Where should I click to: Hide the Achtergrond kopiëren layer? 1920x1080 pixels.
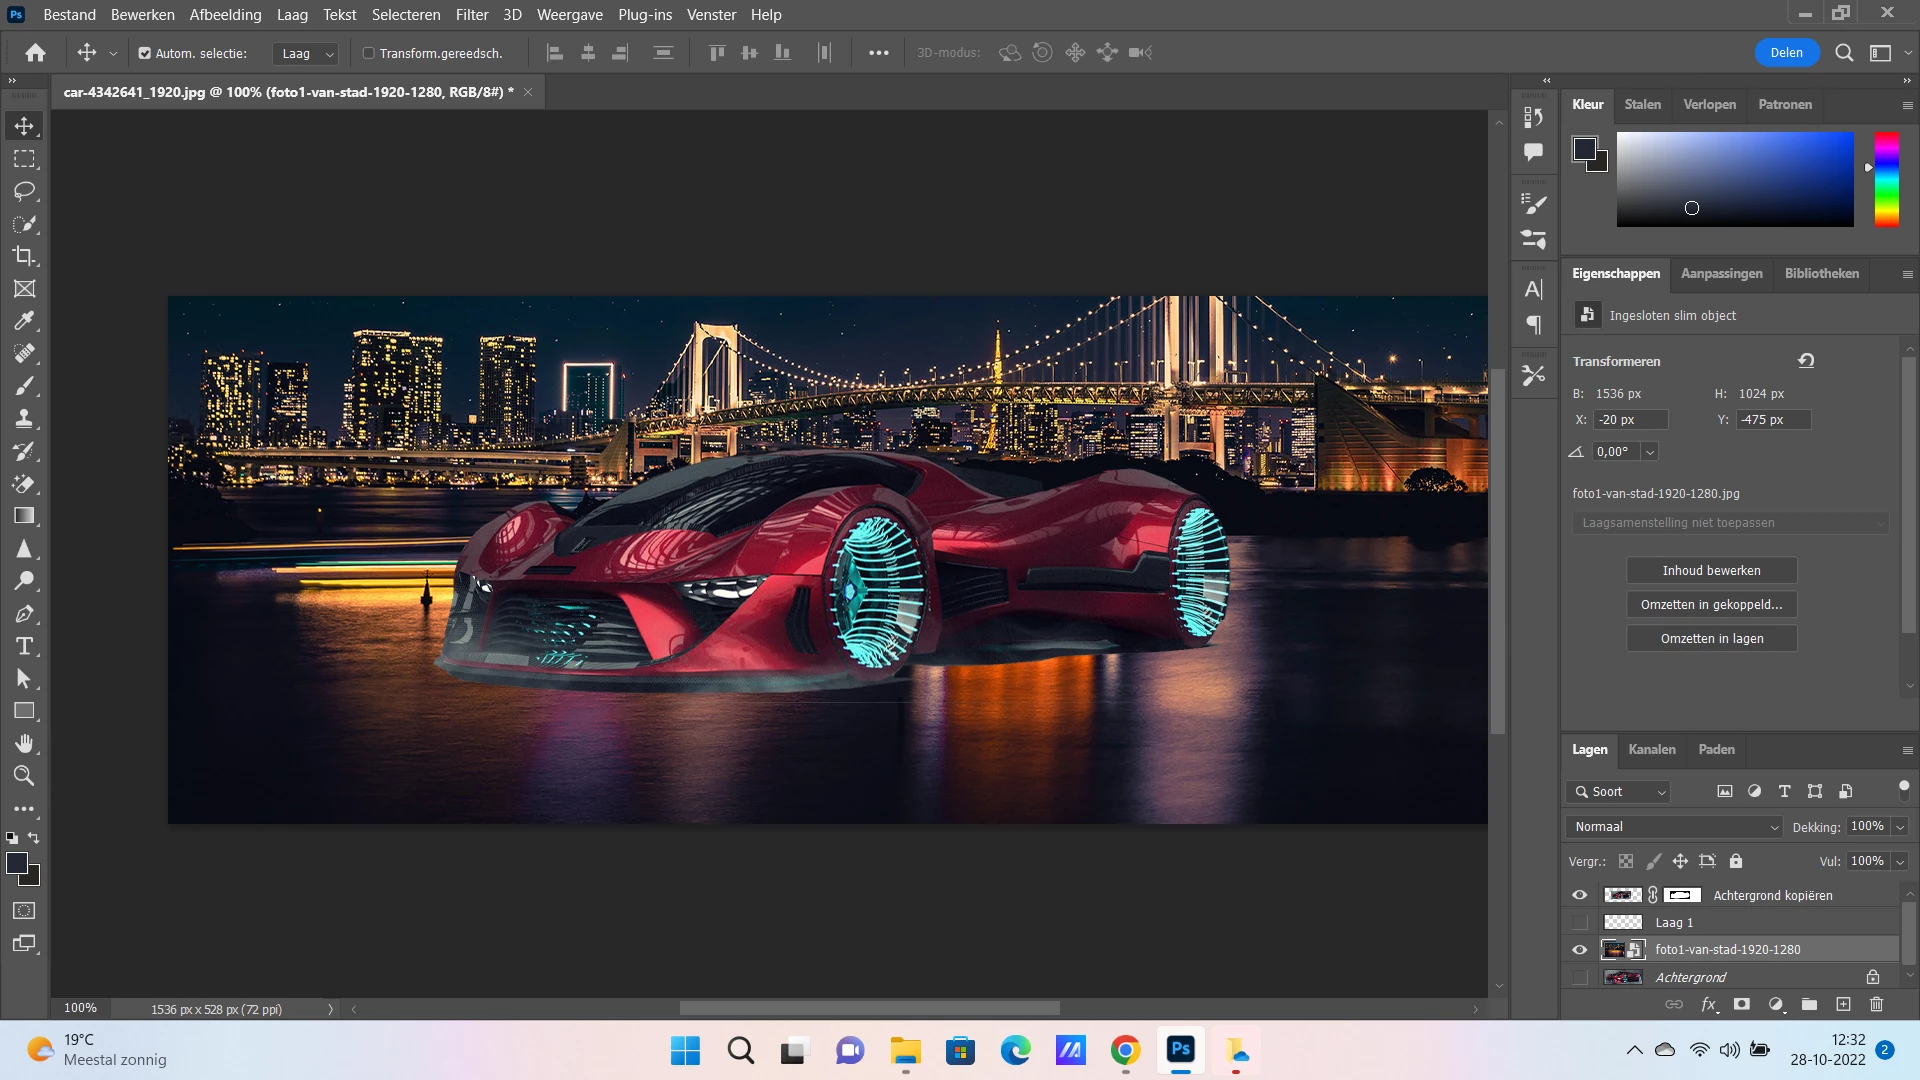pyautogui.click(x=1580, y=895)
